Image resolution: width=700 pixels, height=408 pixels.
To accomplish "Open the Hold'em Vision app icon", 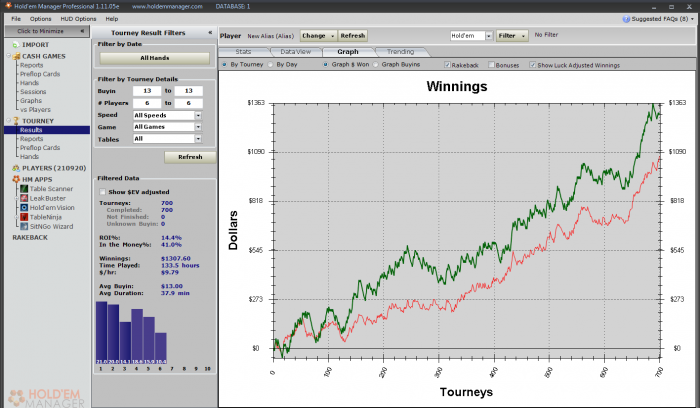I will [24, 208].
